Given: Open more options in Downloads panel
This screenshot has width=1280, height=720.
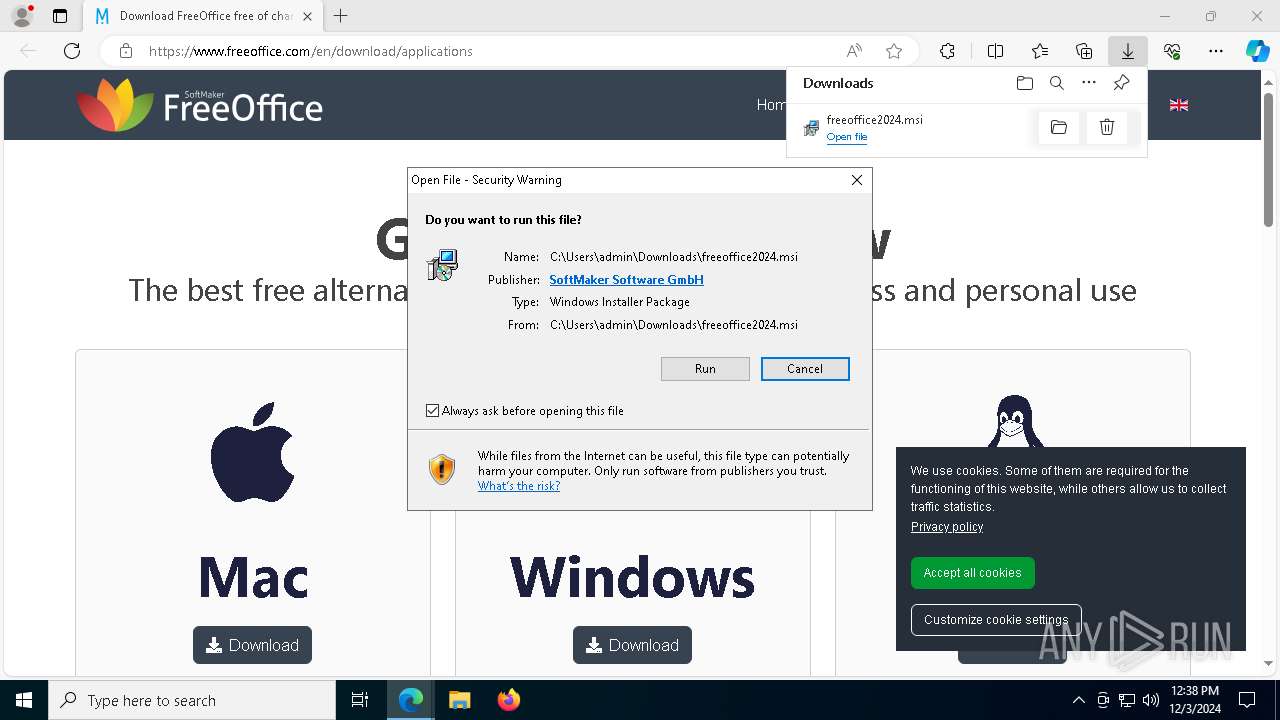Looking at the screenshot, I should click(1089, 83).
